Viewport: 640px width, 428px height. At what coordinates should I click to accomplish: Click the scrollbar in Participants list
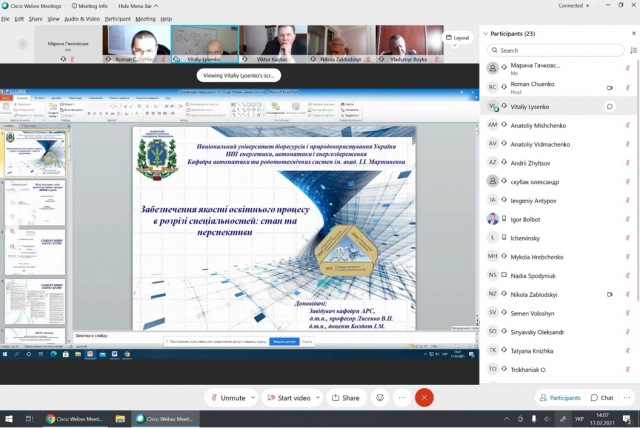point(637,180)
